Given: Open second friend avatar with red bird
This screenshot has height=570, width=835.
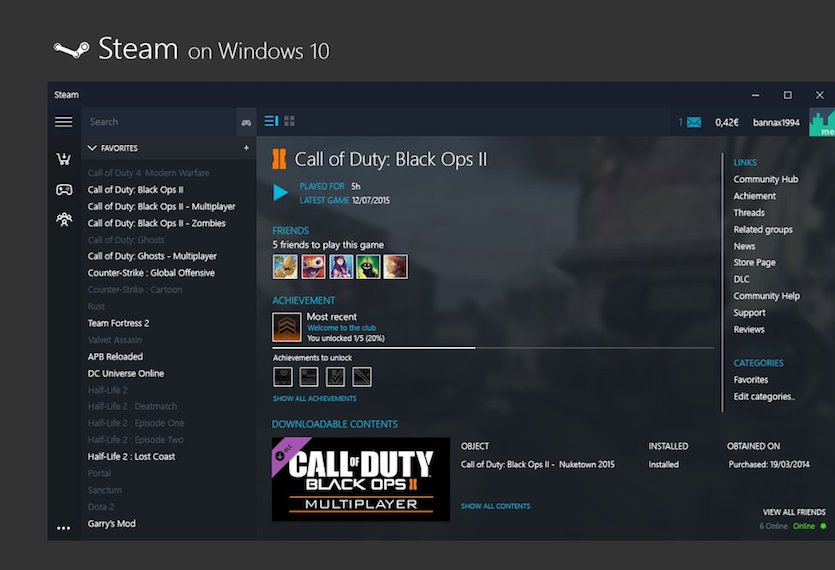Looking at the screenshot, I should (313, 266).
